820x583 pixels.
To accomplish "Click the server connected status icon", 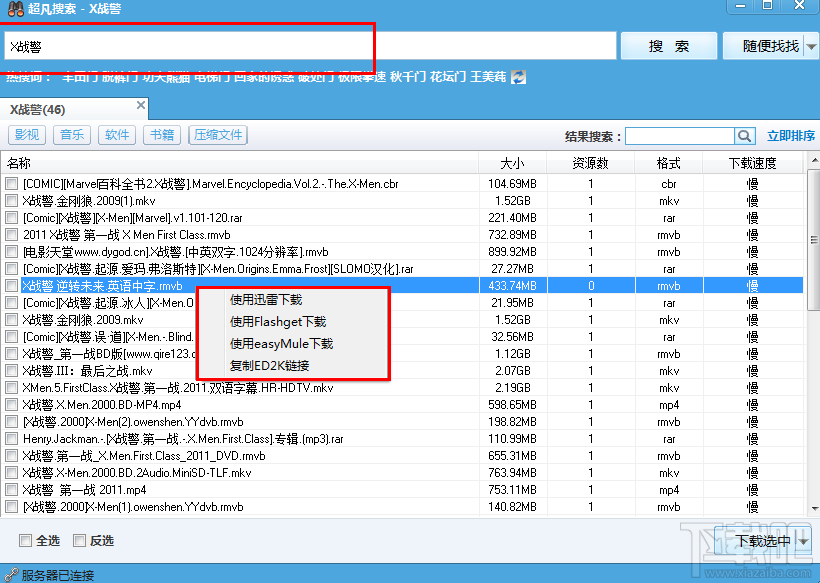I will [x=10, y=575].
